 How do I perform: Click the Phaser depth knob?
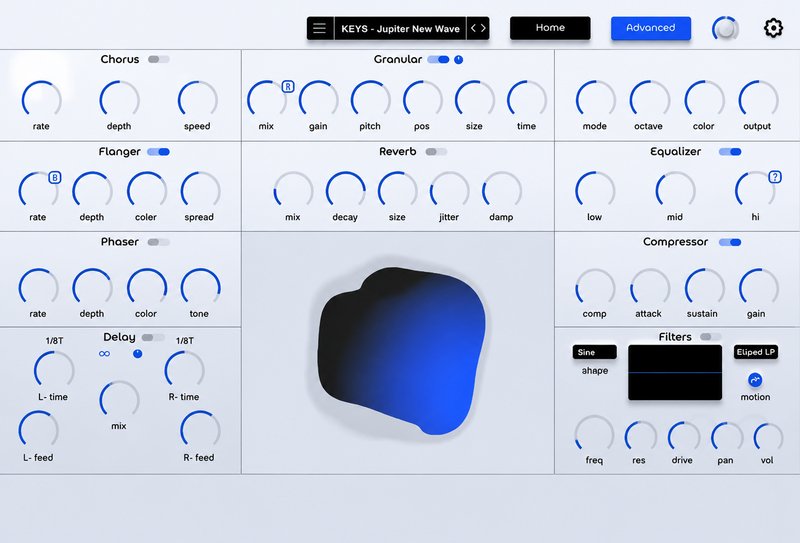92,288
